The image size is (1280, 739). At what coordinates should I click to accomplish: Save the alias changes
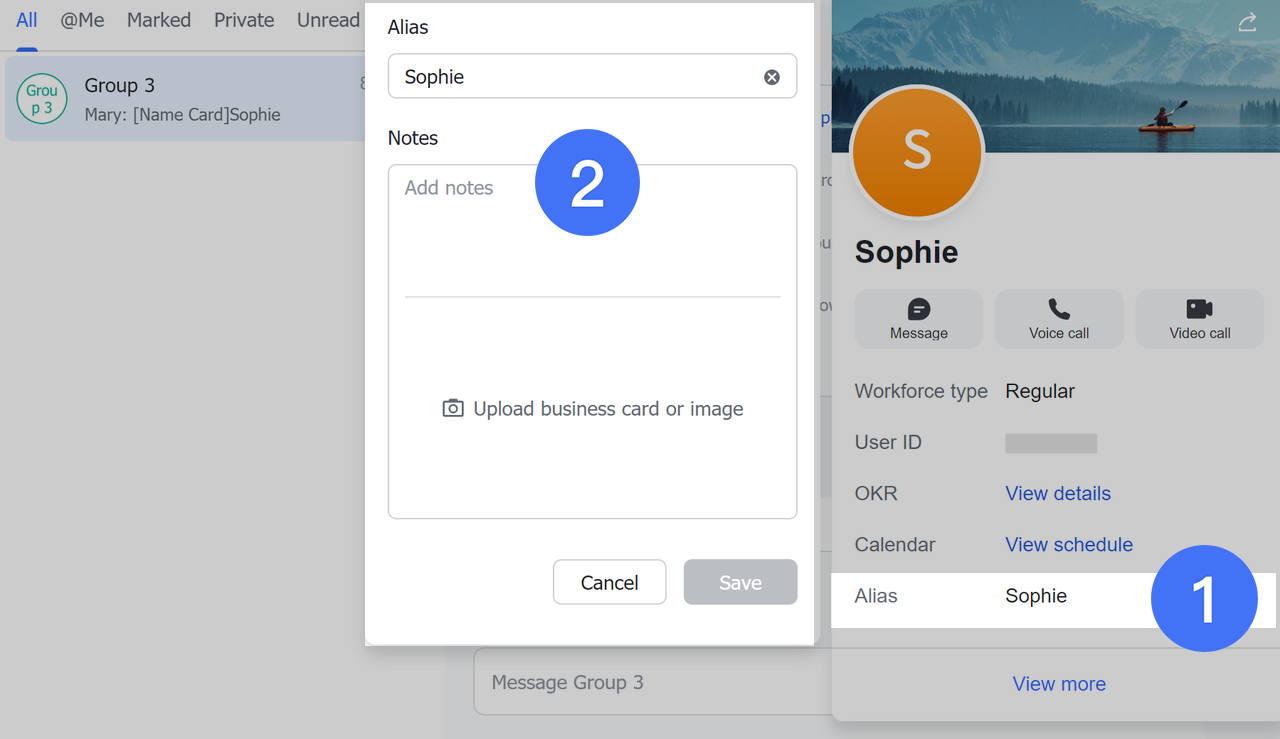click(x=740, y=581)
